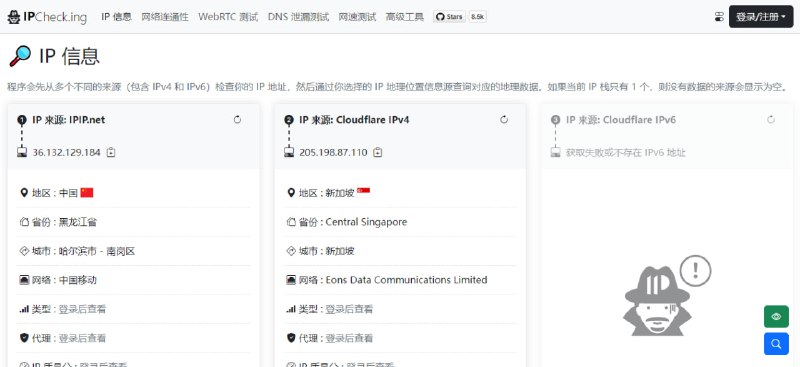Click the 8.5k star count badge
The image size is (800, 367).
(478, 17)
